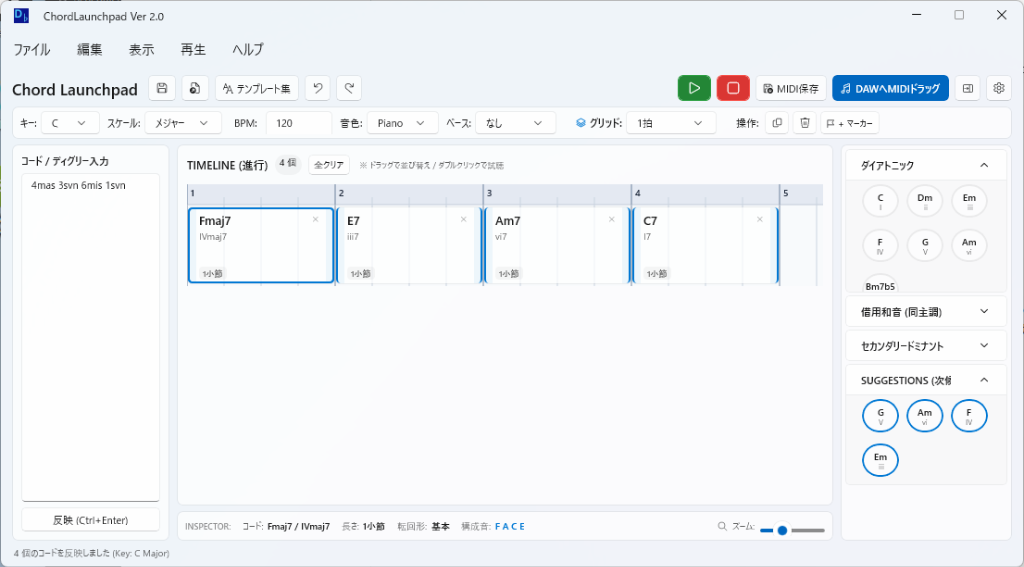The width and height of the screenshot is (1024, 567).
Task: Add the diatonic Em chord
Action: (969, 201)
